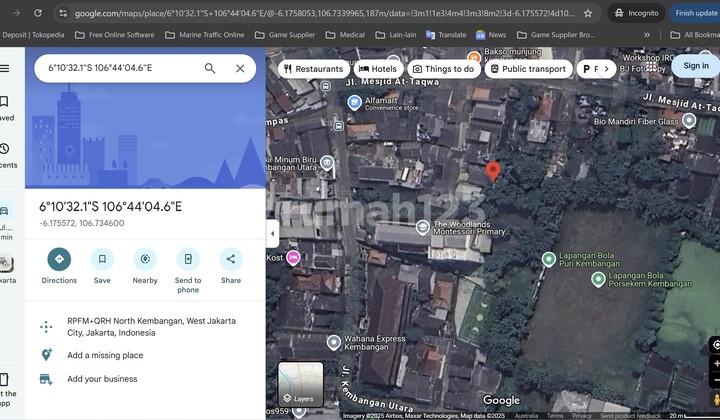Image resolution: width=720 pixels, height=420 pixels.
Task: Bookmark this page with star icon
Action: (x=588, y=13)
